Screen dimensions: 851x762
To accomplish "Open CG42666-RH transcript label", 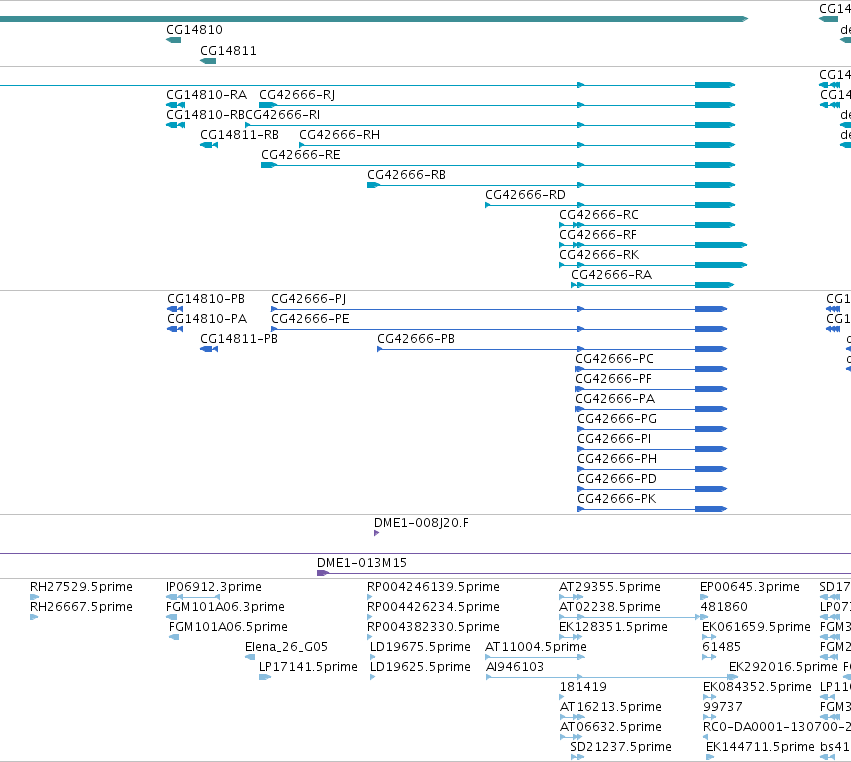I will tap(339, 135).
